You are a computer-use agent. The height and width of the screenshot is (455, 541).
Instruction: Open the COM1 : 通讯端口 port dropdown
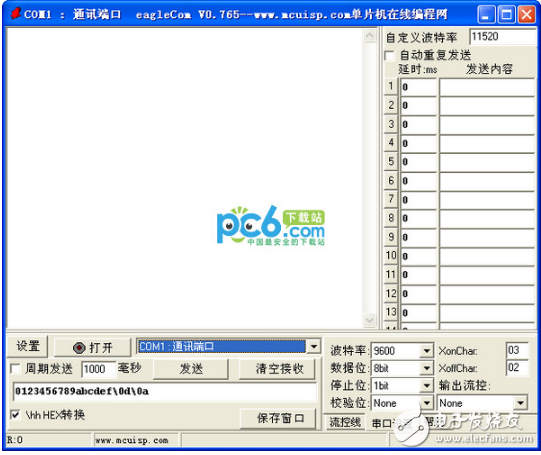[x=314, y=346]
